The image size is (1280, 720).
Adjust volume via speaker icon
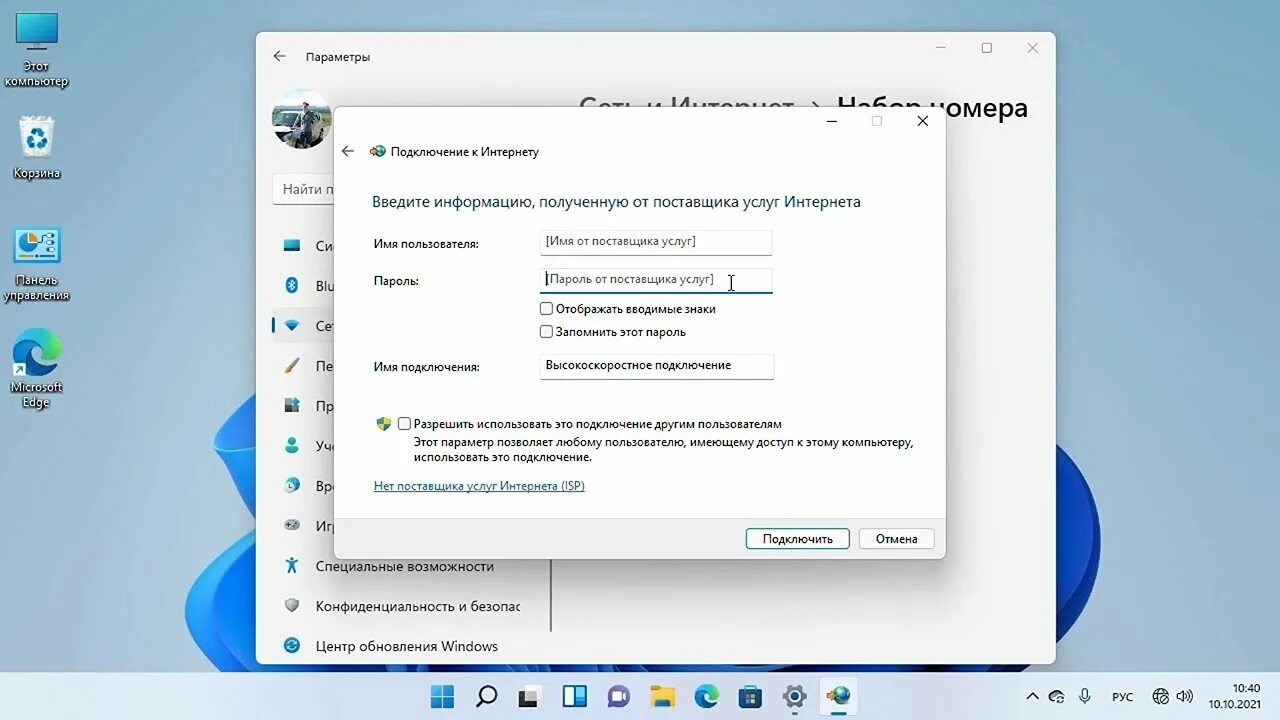pos(1185,696)
